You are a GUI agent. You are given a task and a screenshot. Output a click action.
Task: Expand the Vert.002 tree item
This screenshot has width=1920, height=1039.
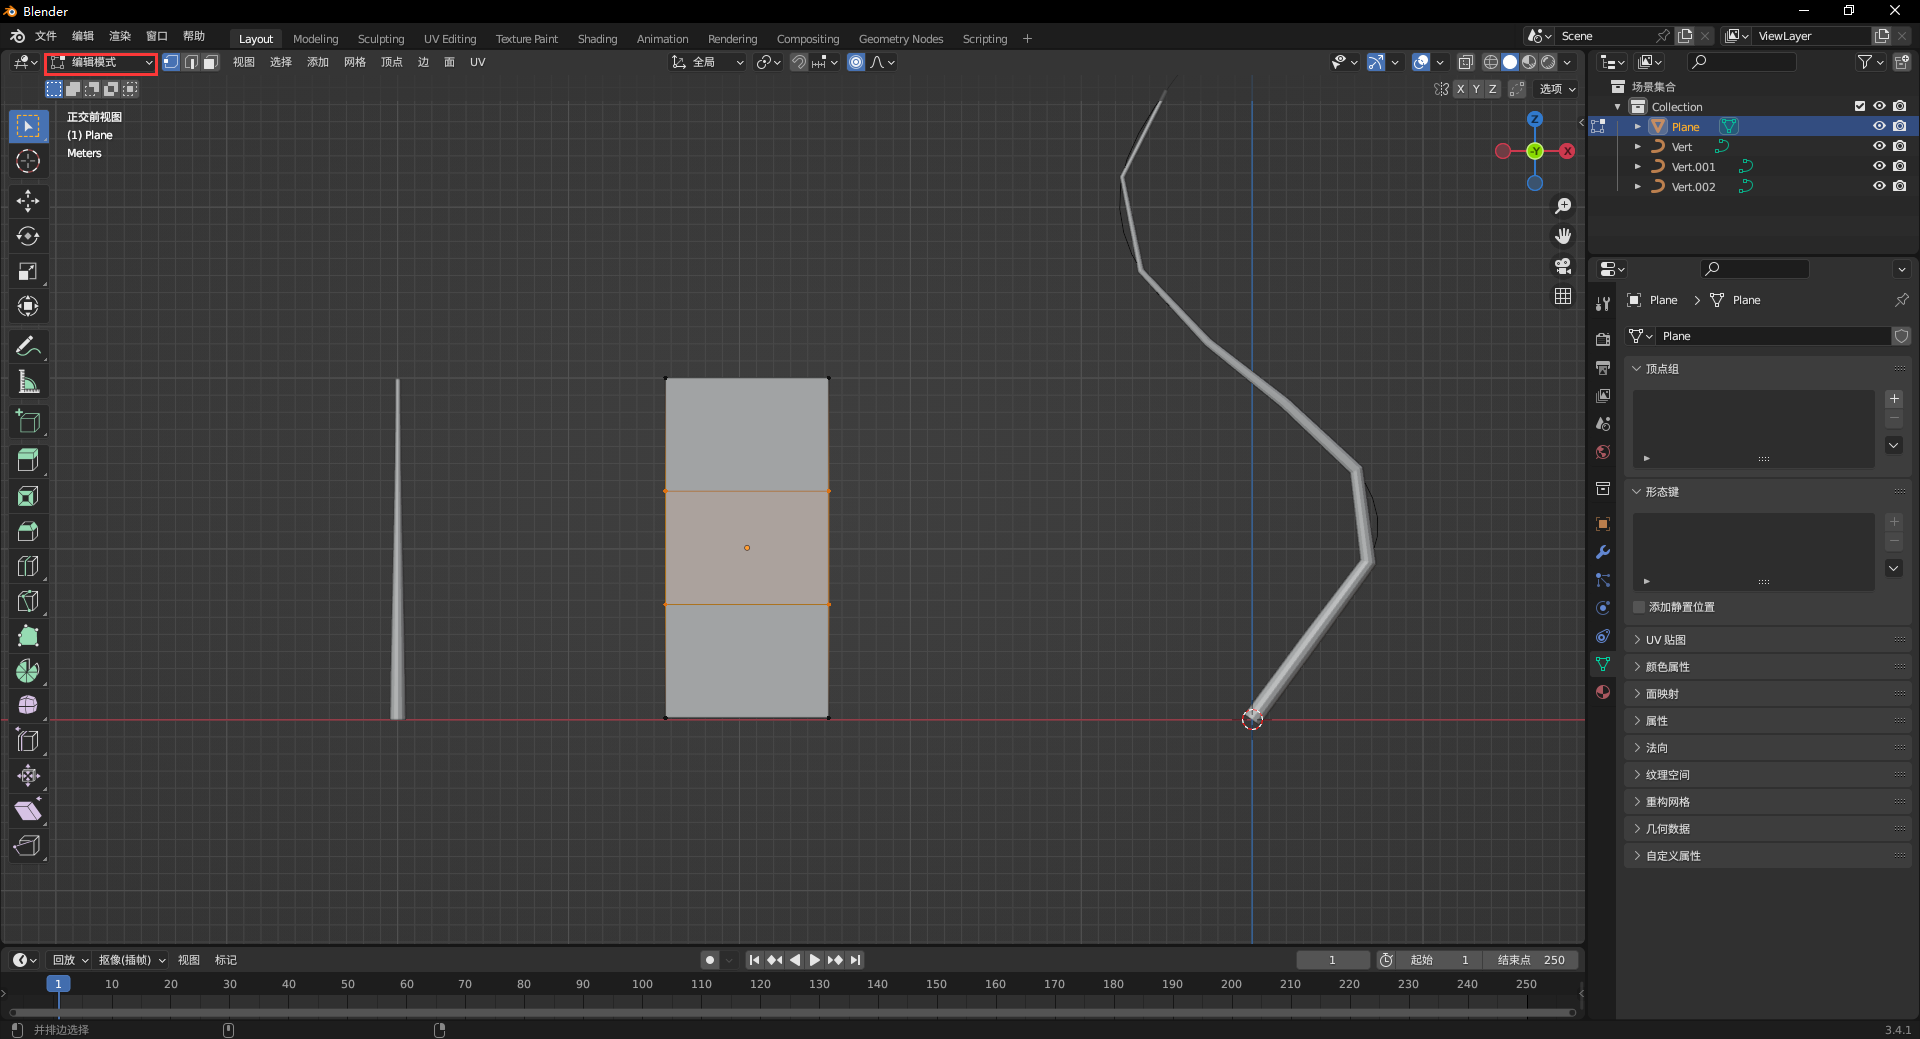click(x=1637, y=187)
